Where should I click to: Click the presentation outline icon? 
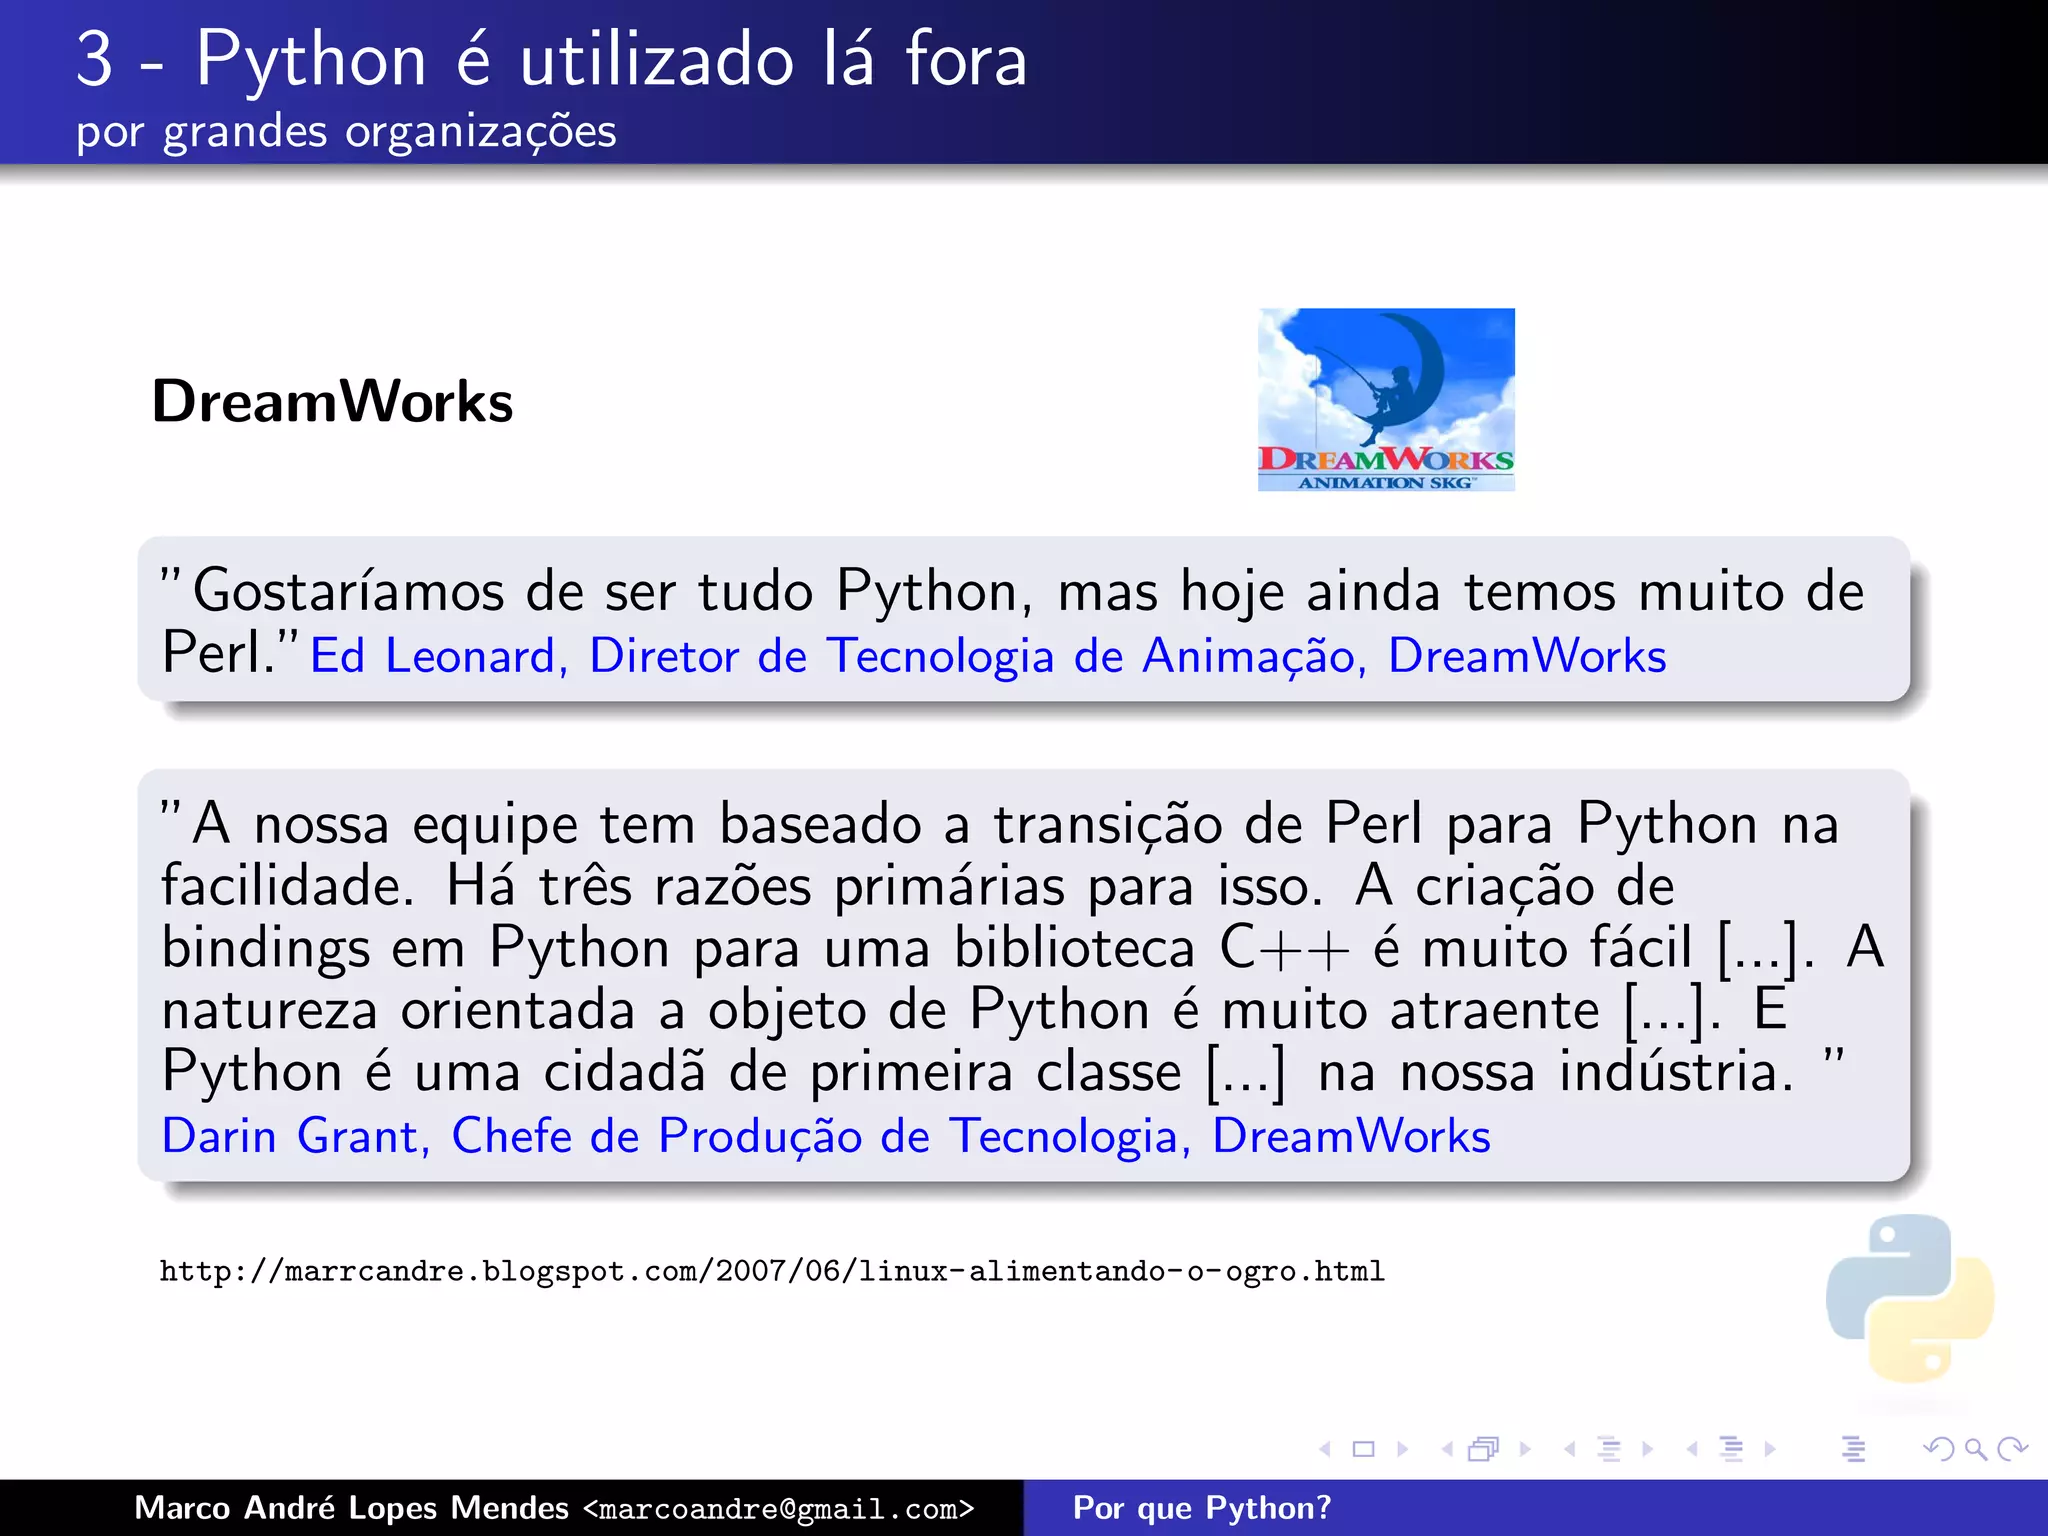coord(1854,1449)
